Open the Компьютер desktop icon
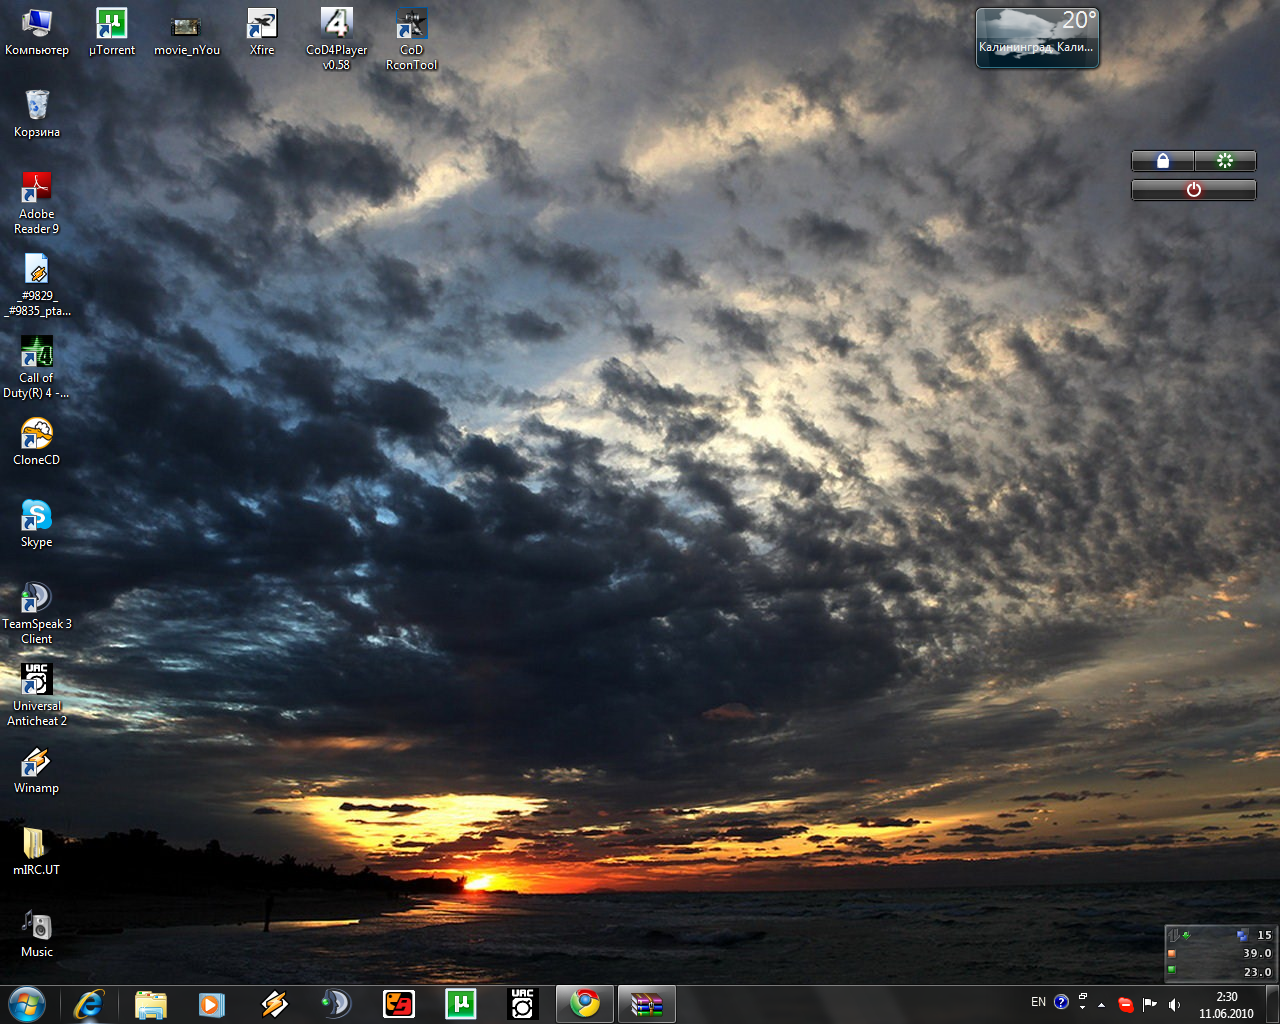Image resolution: width=1280 pixels, height=1024 pixels. (x=37, y=32)
